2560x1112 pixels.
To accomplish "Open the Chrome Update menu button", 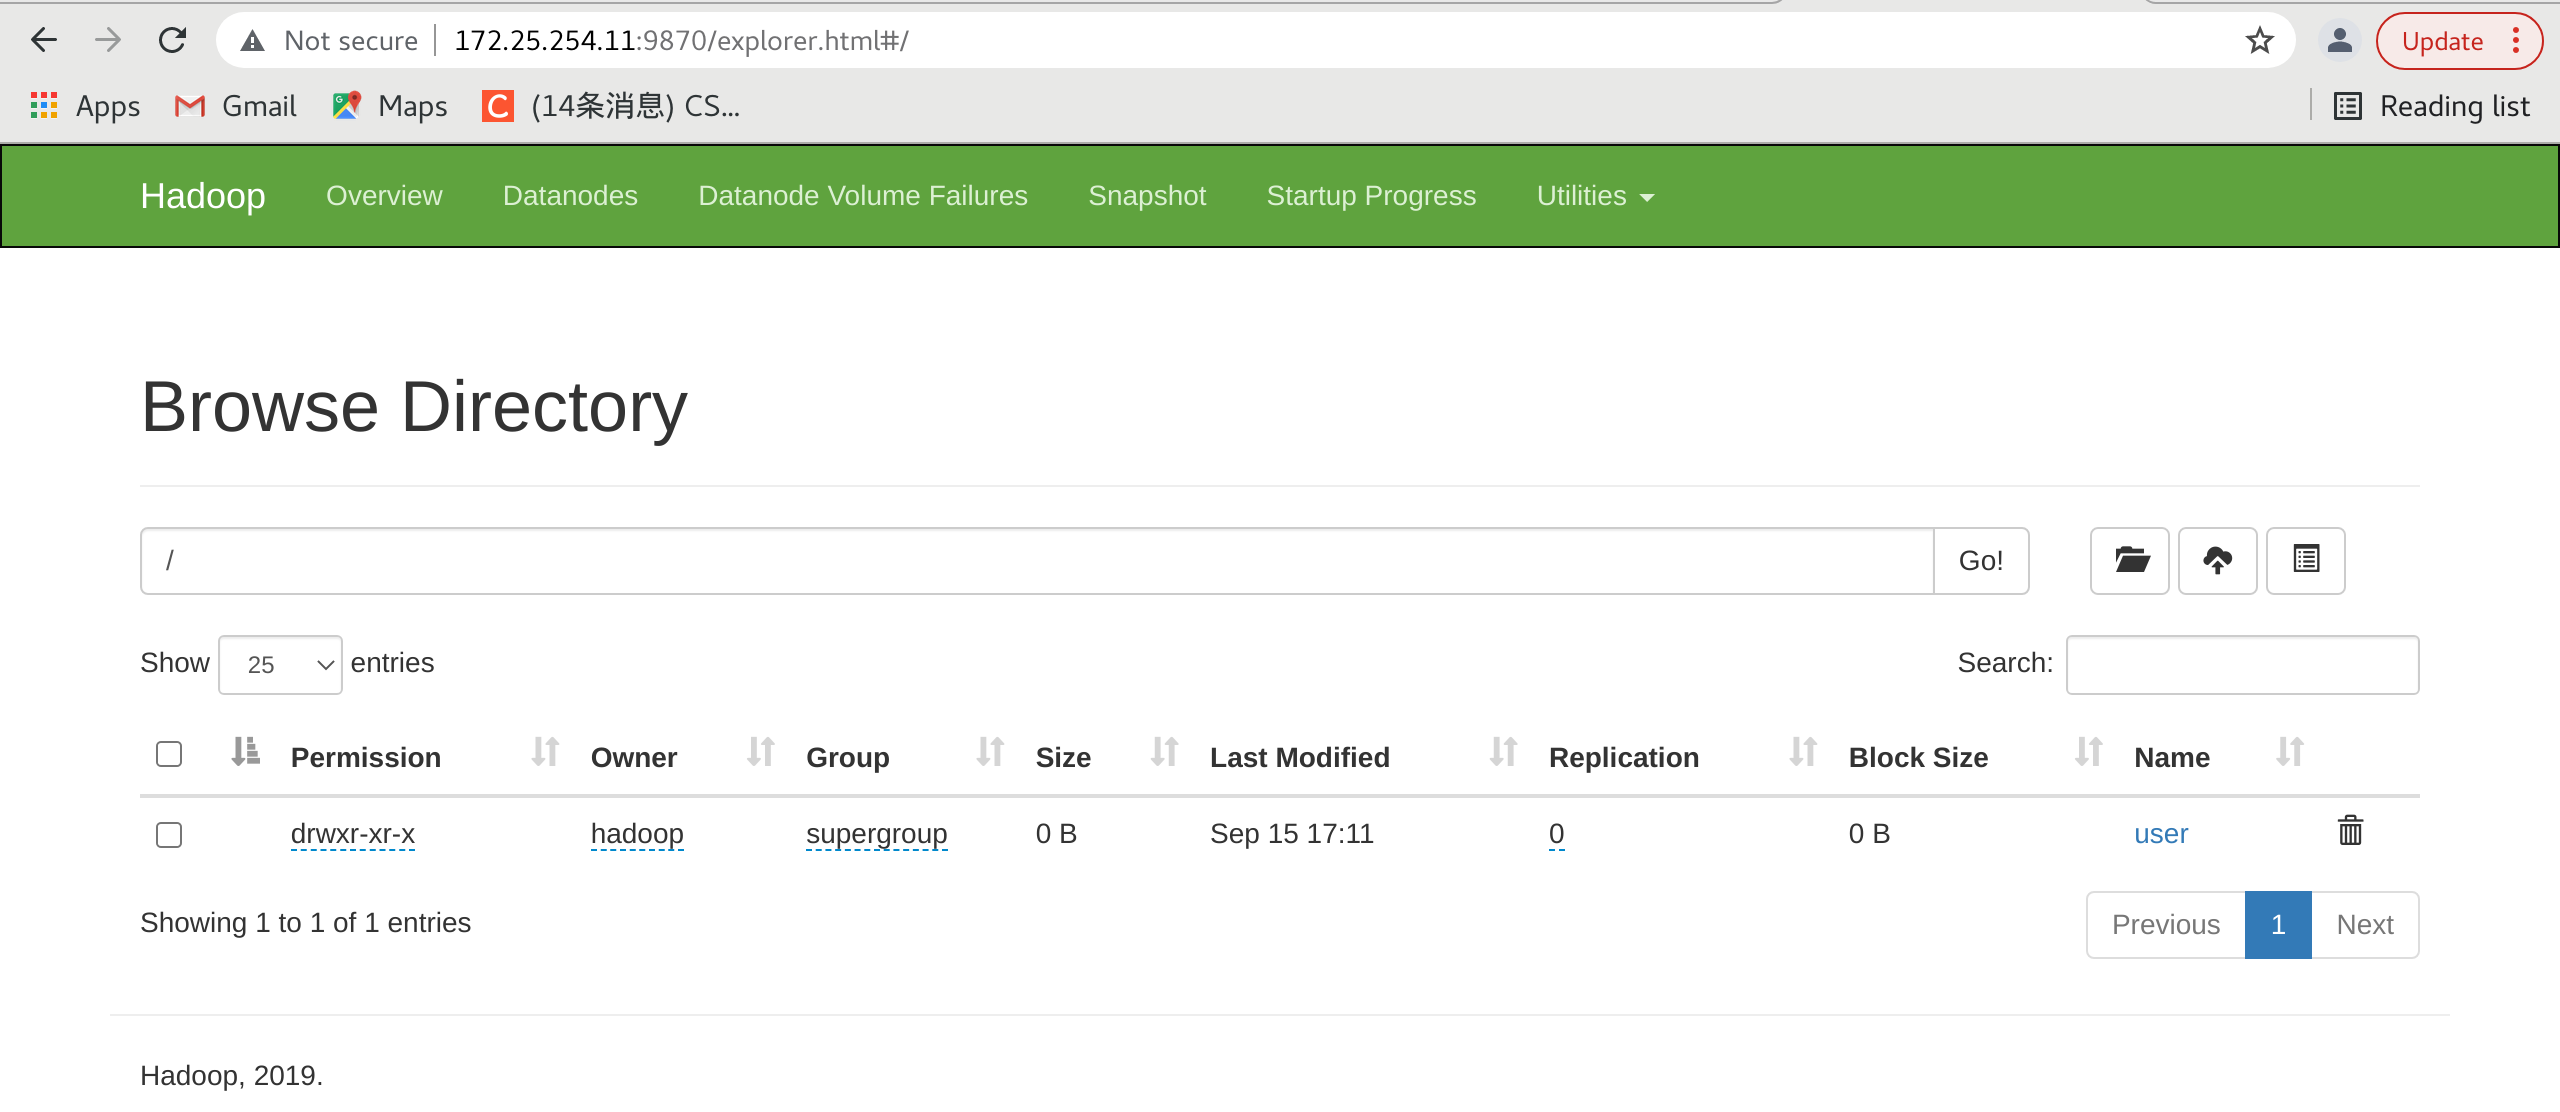I will 2458,41.
